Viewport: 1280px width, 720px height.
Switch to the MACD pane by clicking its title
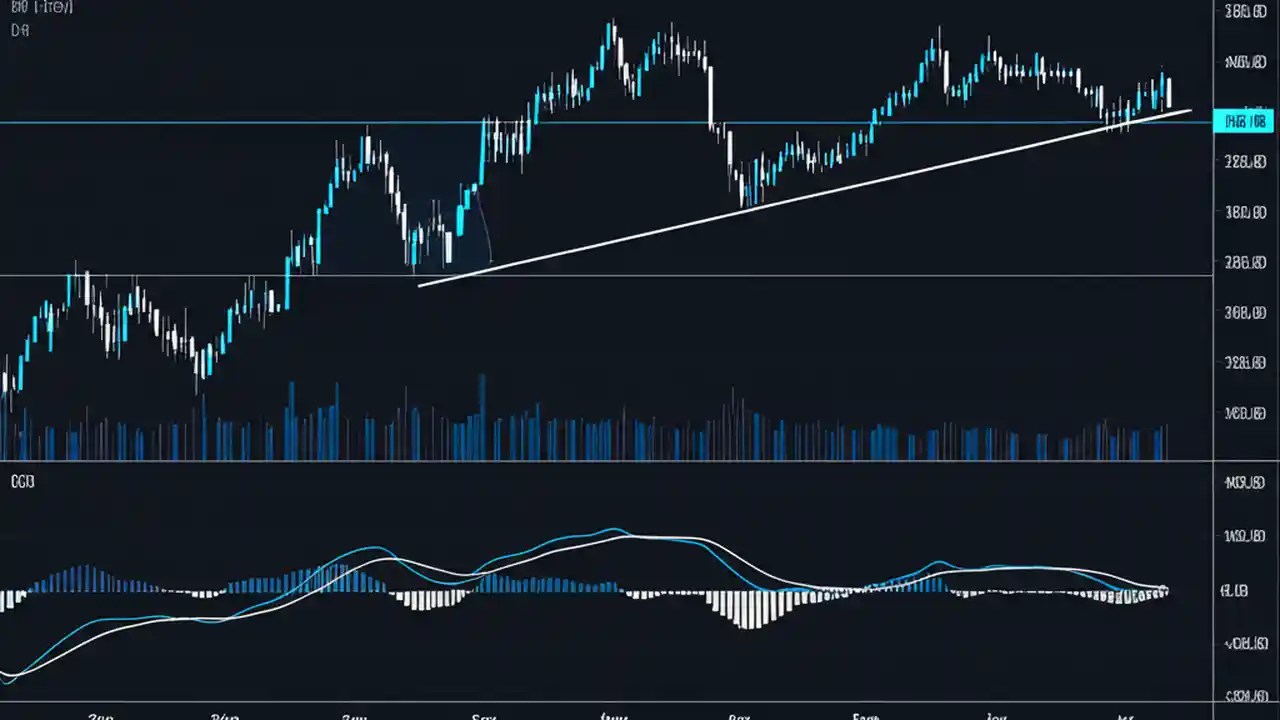click(x=22, y=481)
